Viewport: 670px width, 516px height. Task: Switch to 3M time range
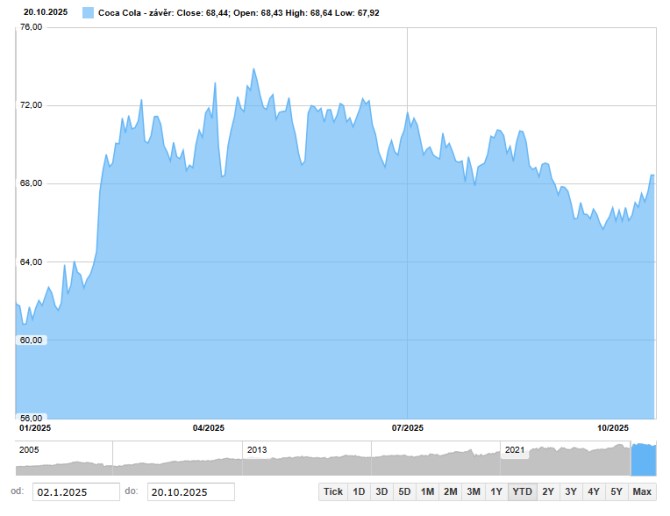473,491
